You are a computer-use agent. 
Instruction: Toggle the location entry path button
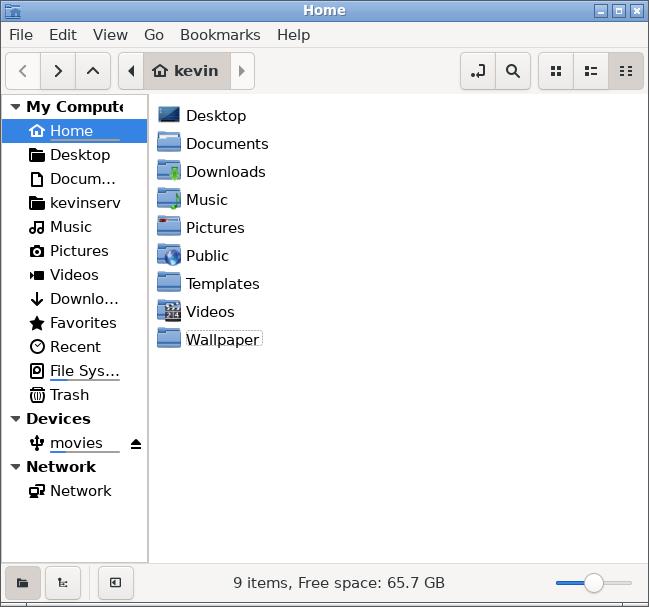[x=478, y=71]
